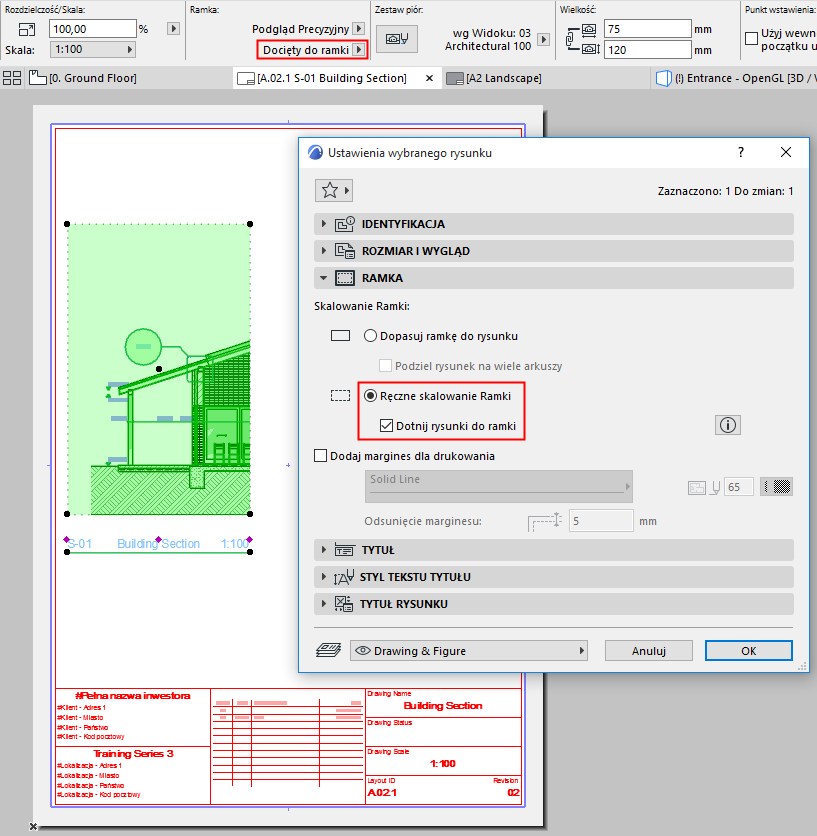
Task: Click the height field showing 120
Action: [x=647, y=50]
